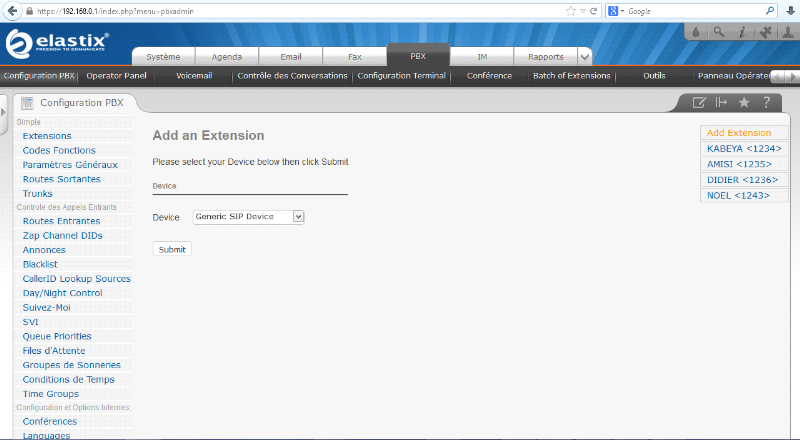This screenshot has width=800, height=440.
Task: Open the Agenda tab
Action: 227,57
